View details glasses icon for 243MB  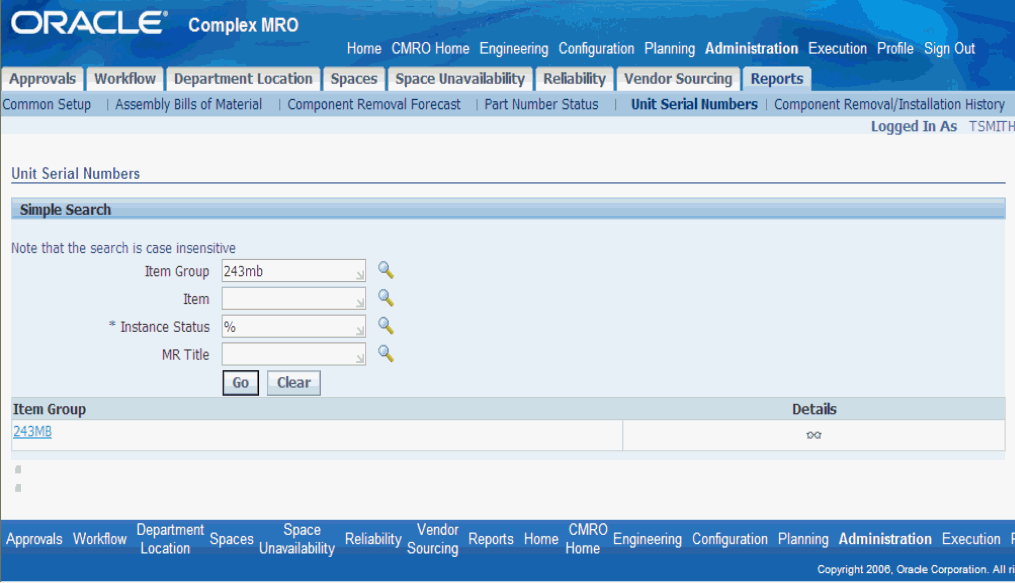[x=814, y=435]
